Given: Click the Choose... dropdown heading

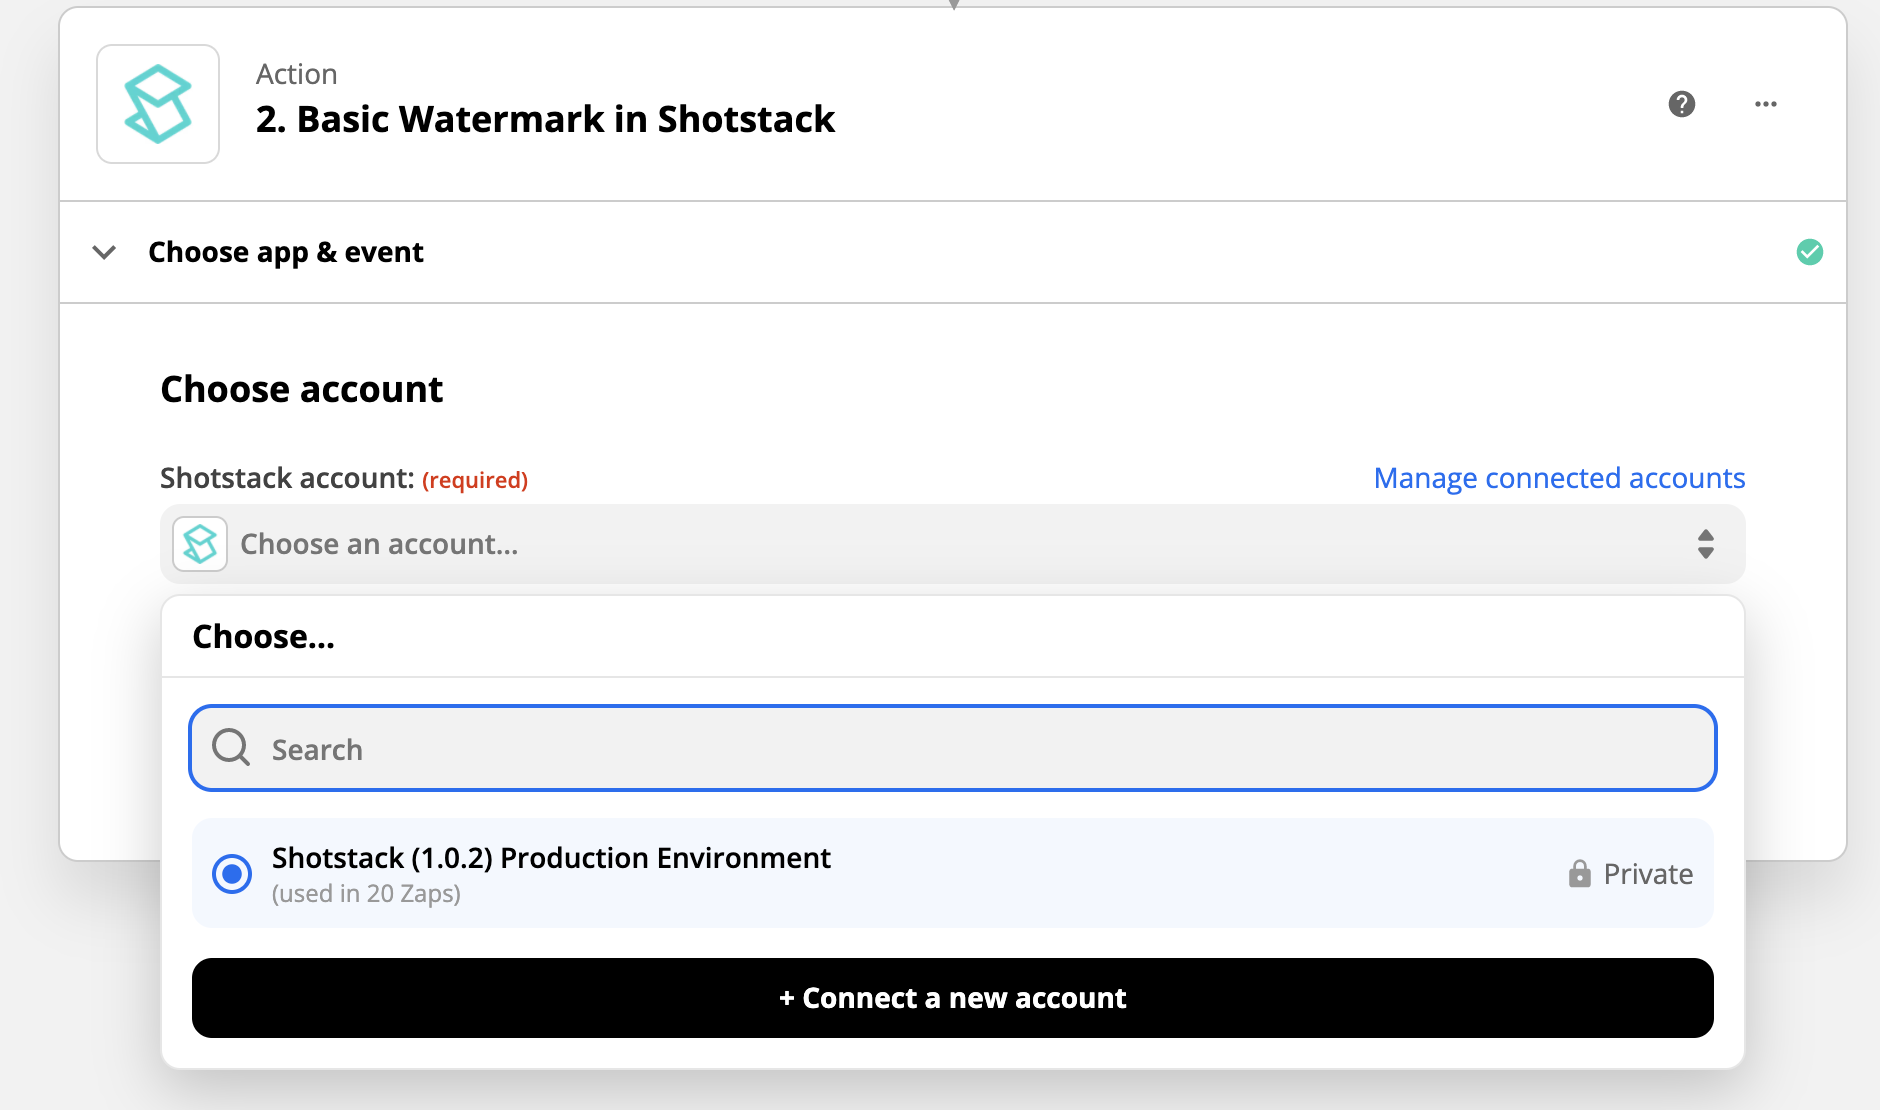Looking at the screenshot, I should 264,637.
